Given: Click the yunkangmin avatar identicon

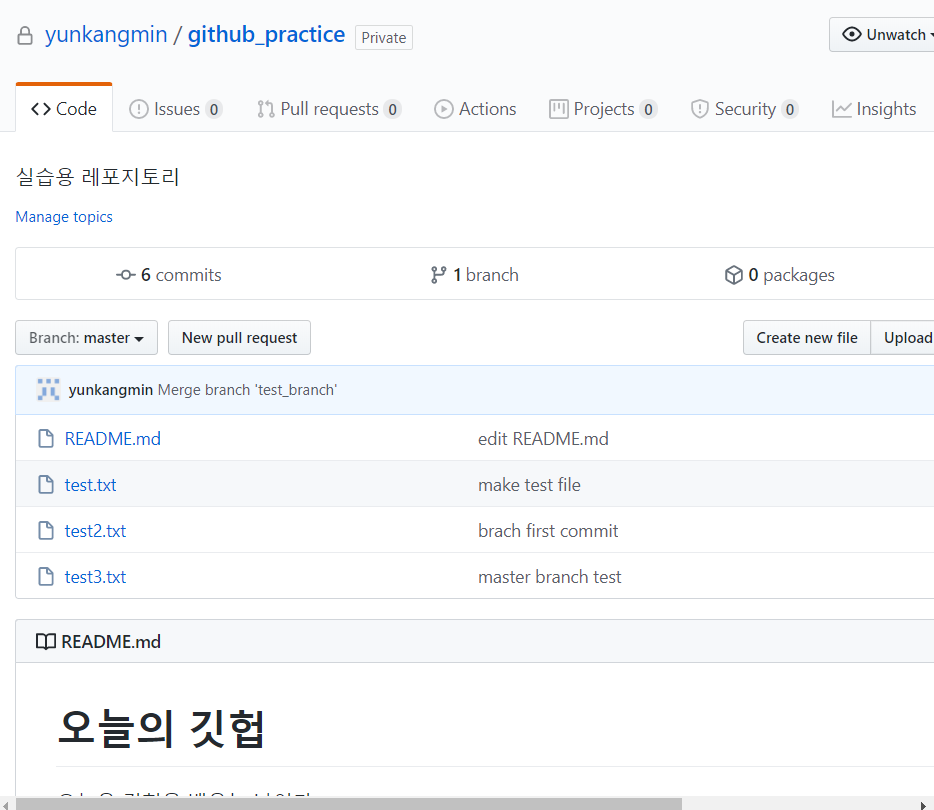Looking at the screenshot, I should [48, 390].
